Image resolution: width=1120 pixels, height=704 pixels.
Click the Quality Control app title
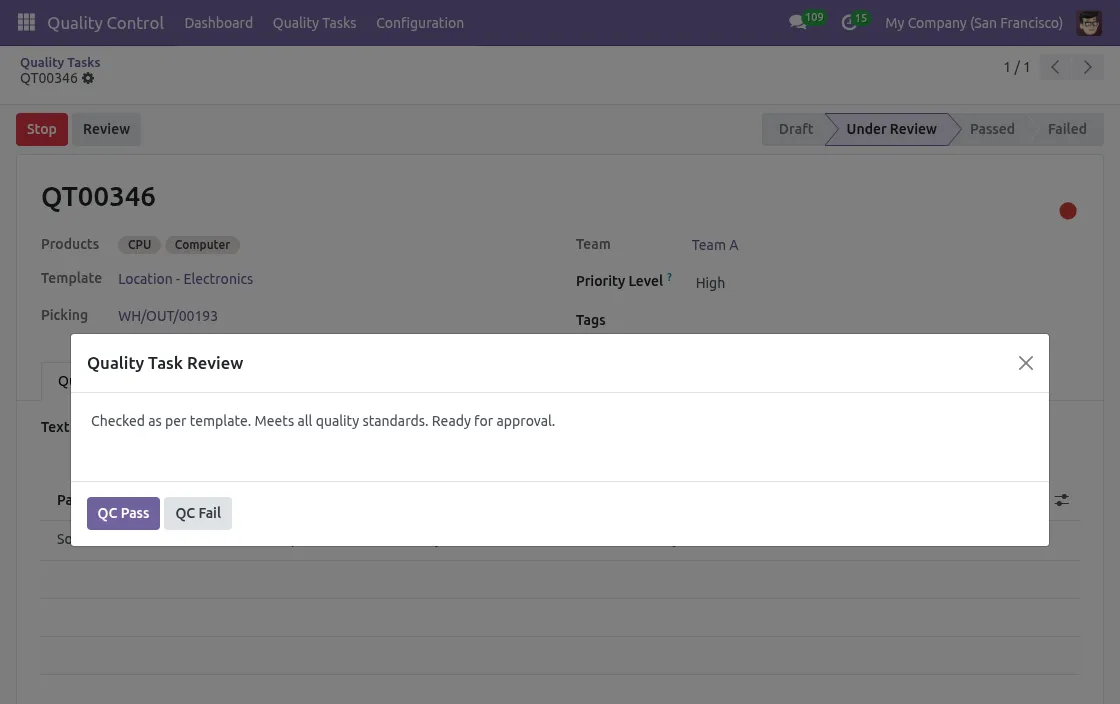(106, 23)
